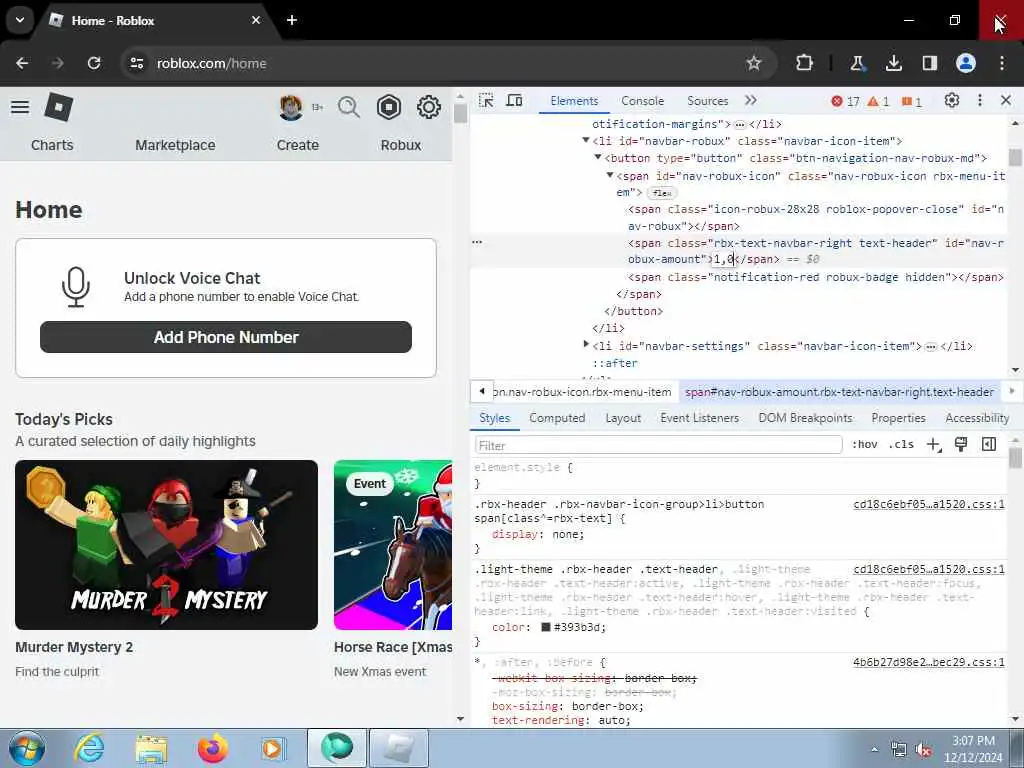Click the DevTools error count icon
This screenshot has height=768, width=1024.
845,101
